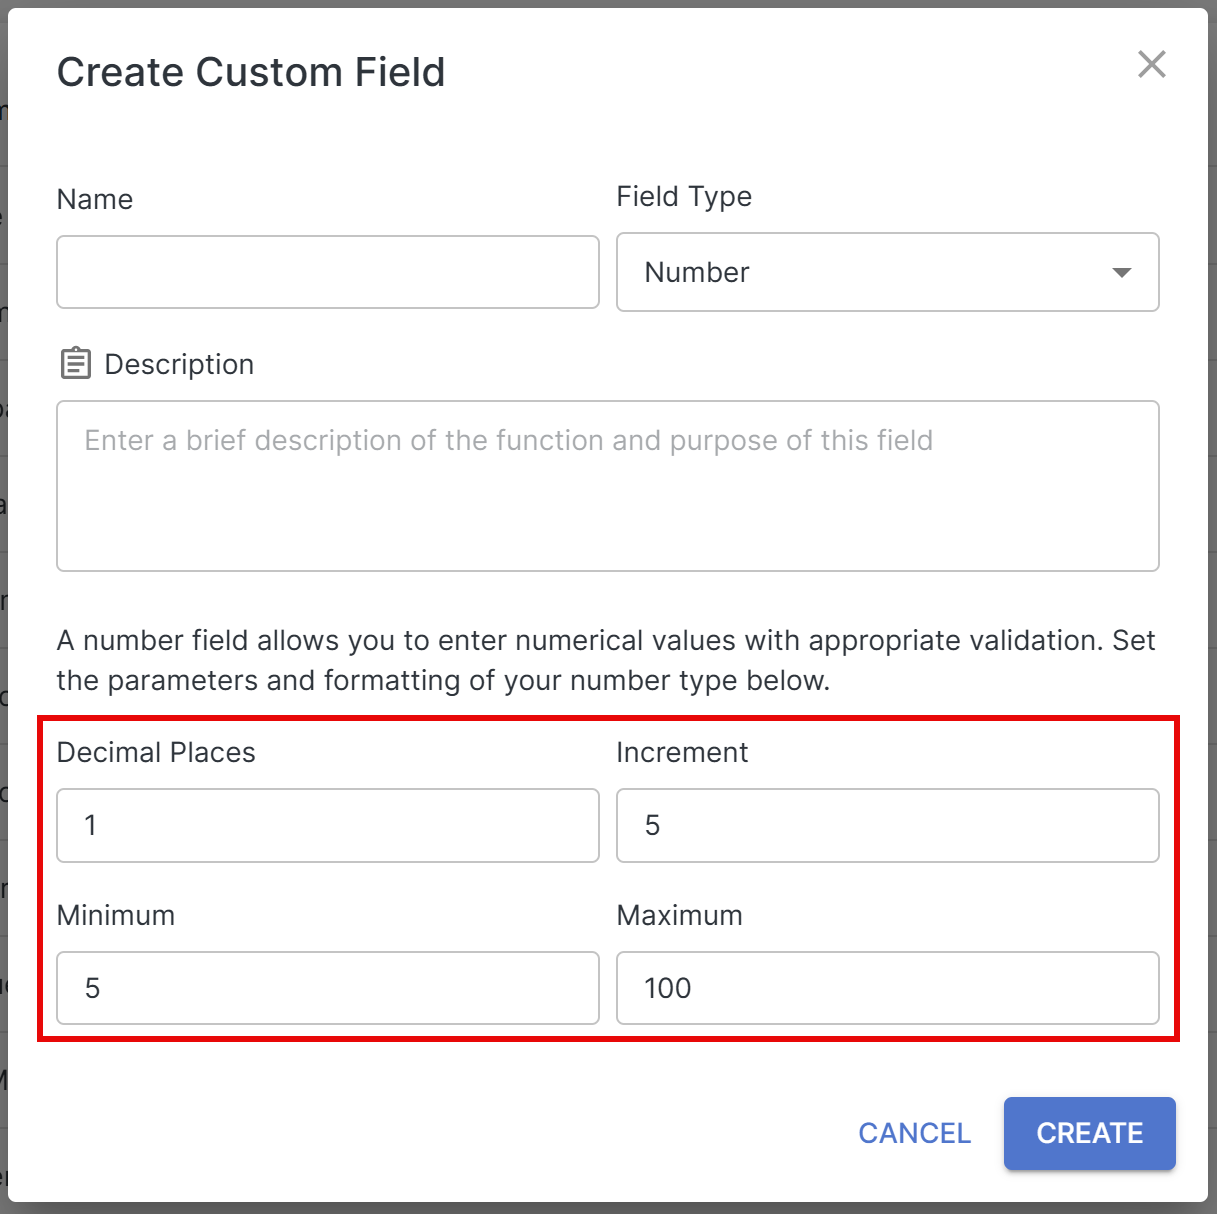Image resolution: width=1217 pixels, height=1214 pixels.
Task: Select the Decimal Places value of 1
Action: pos(327,826)
